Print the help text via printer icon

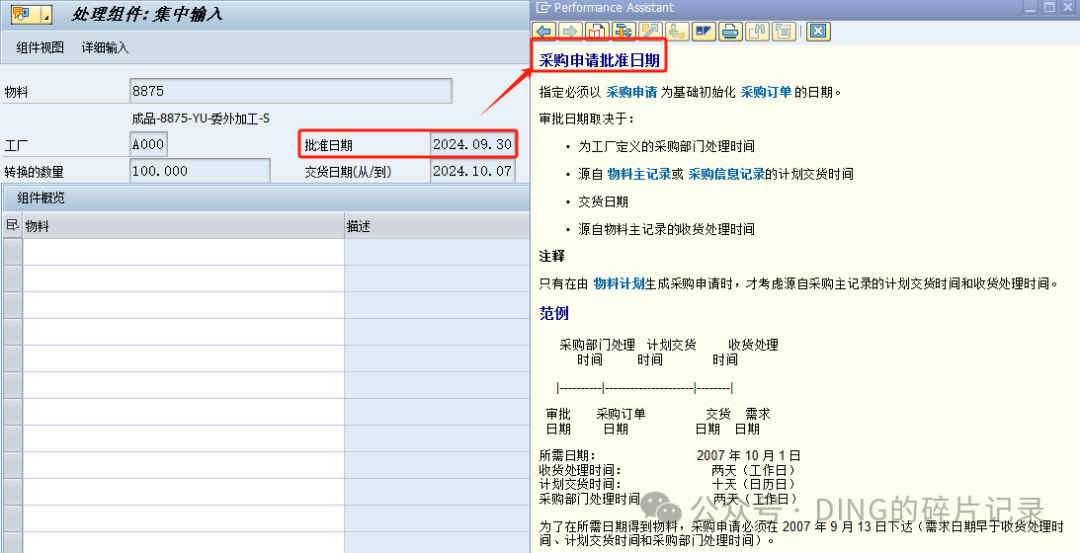pyautogui.click(x=731, y=32)
